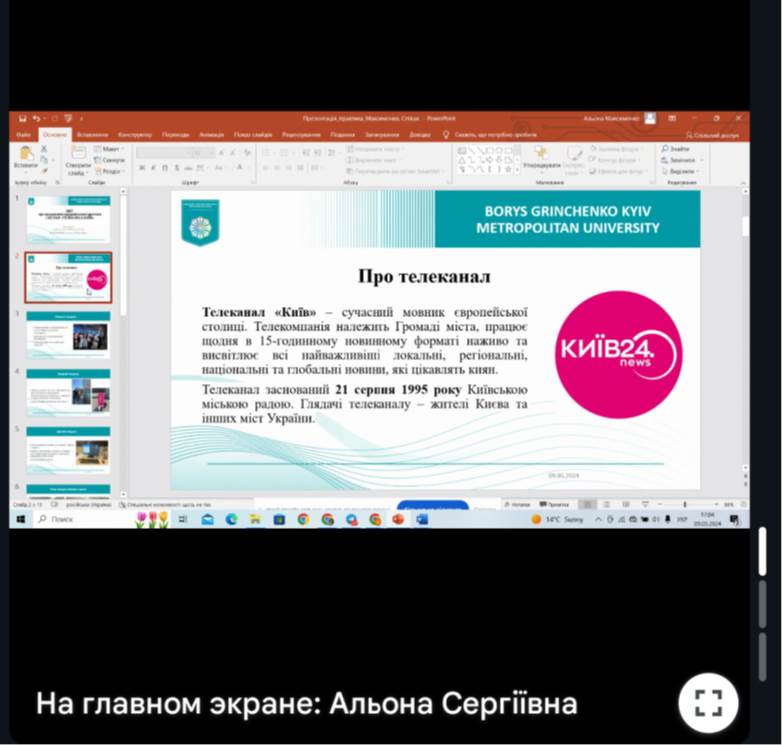The width and height of the screenshot is (782, 745).
Task: Click the Undo arrow in title bar
Action: tap(35, 118)
